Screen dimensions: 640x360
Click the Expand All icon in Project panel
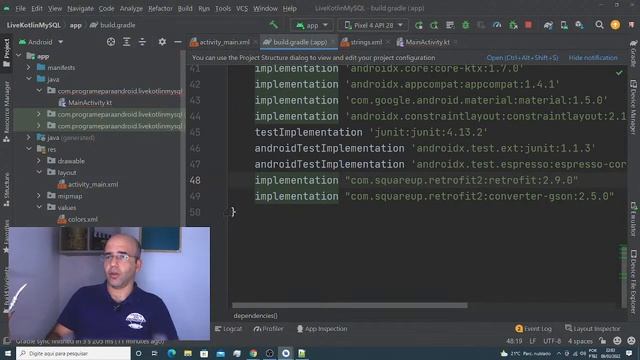(x=127, y=42)
